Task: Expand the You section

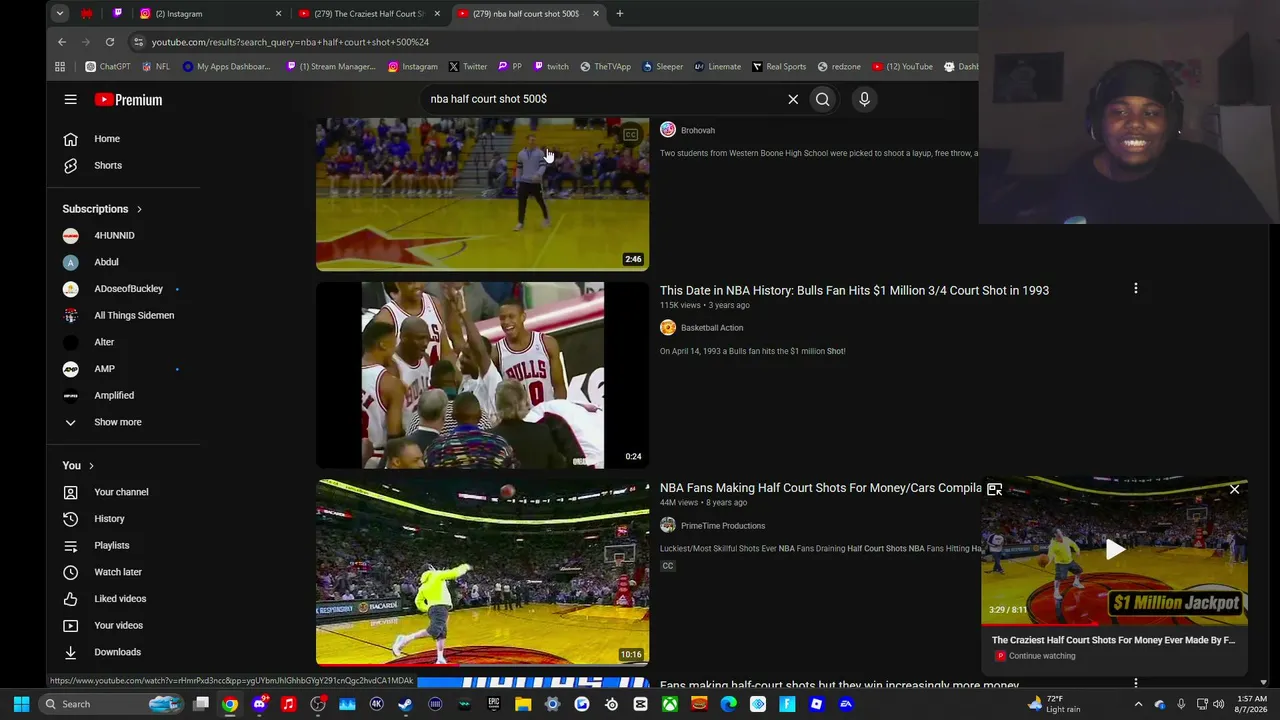Action: [x=78, y=466]
